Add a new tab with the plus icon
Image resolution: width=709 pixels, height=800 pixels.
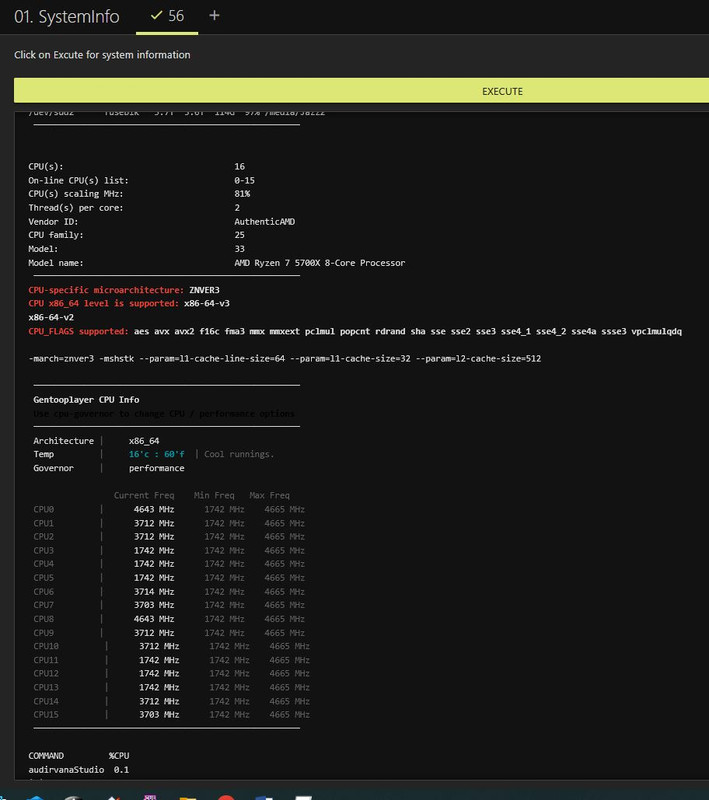click(x=214, y=16)
